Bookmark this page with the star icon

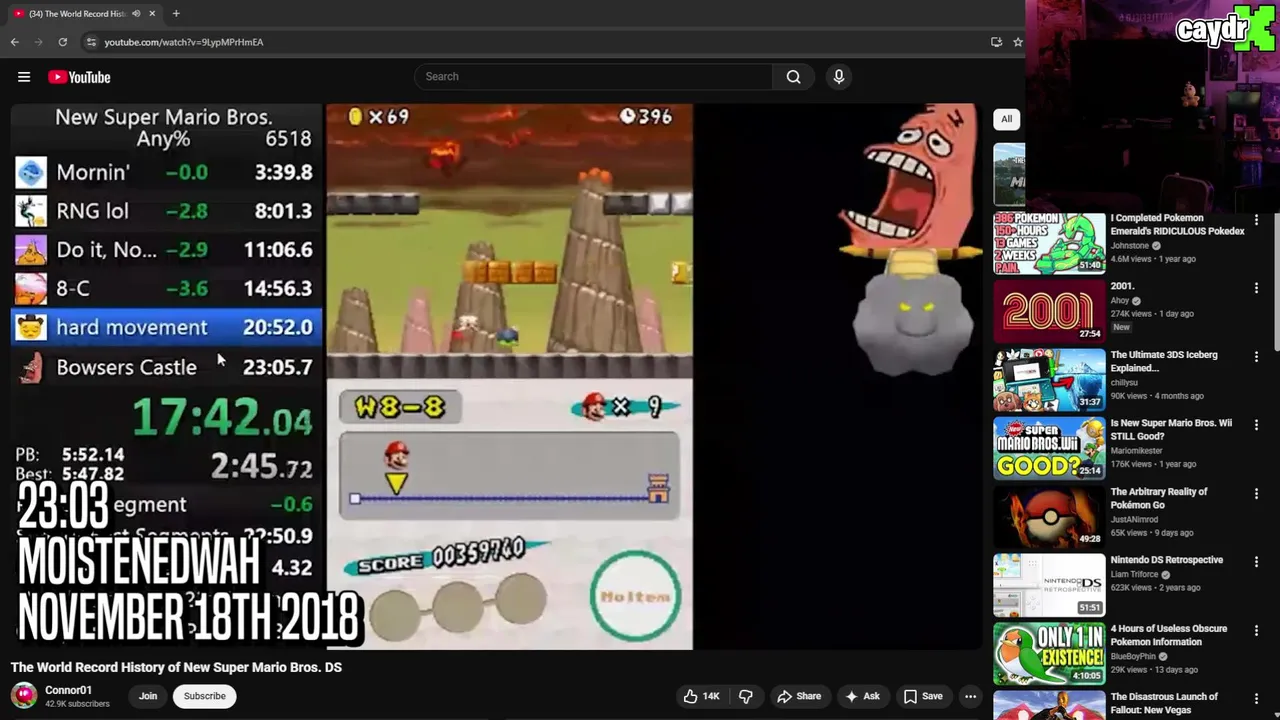point(1017,42)
